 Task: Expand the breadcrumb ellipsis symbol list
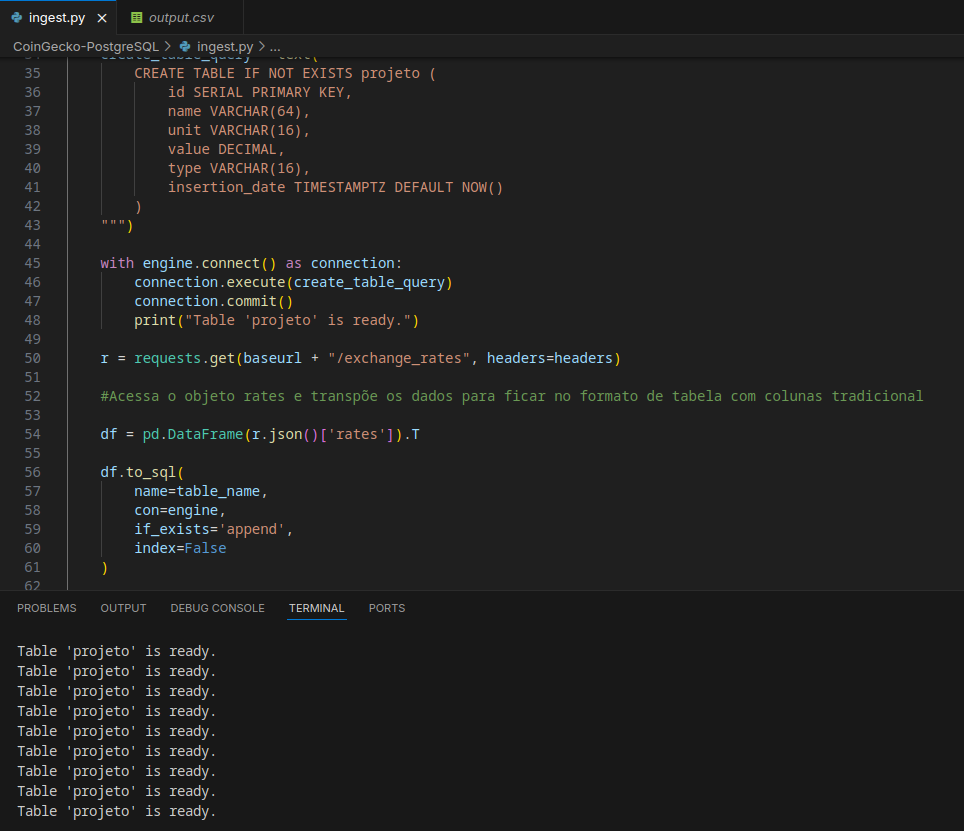coord(275,47)
